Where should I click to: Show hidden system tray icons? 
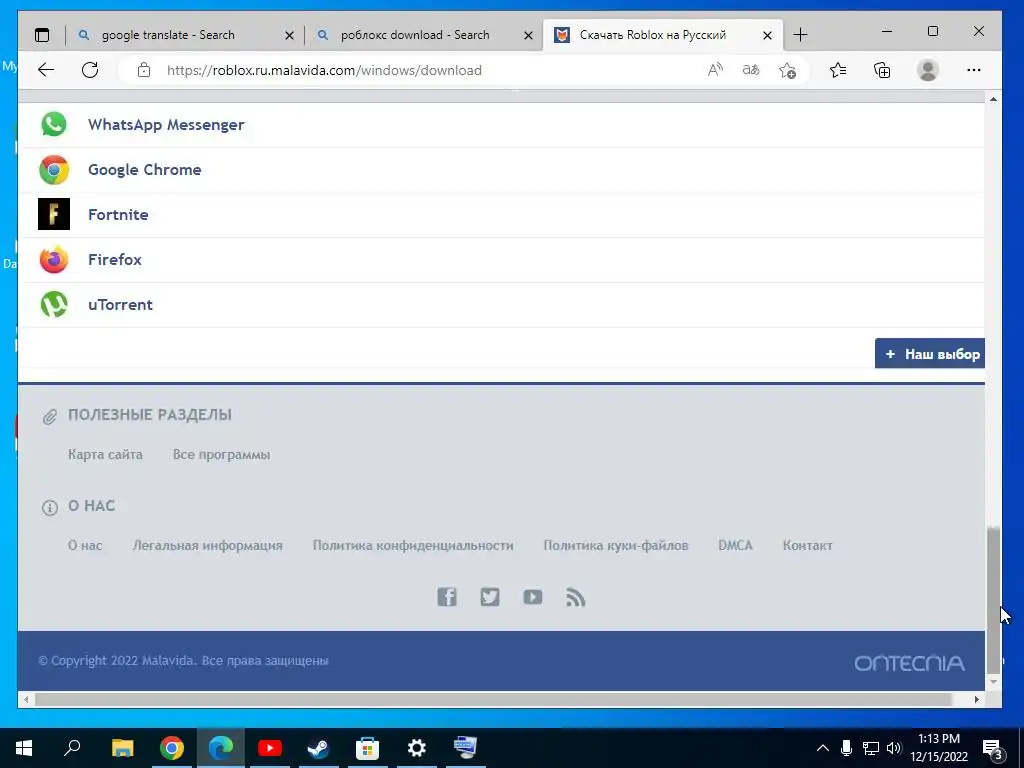[x=823, y=748]
